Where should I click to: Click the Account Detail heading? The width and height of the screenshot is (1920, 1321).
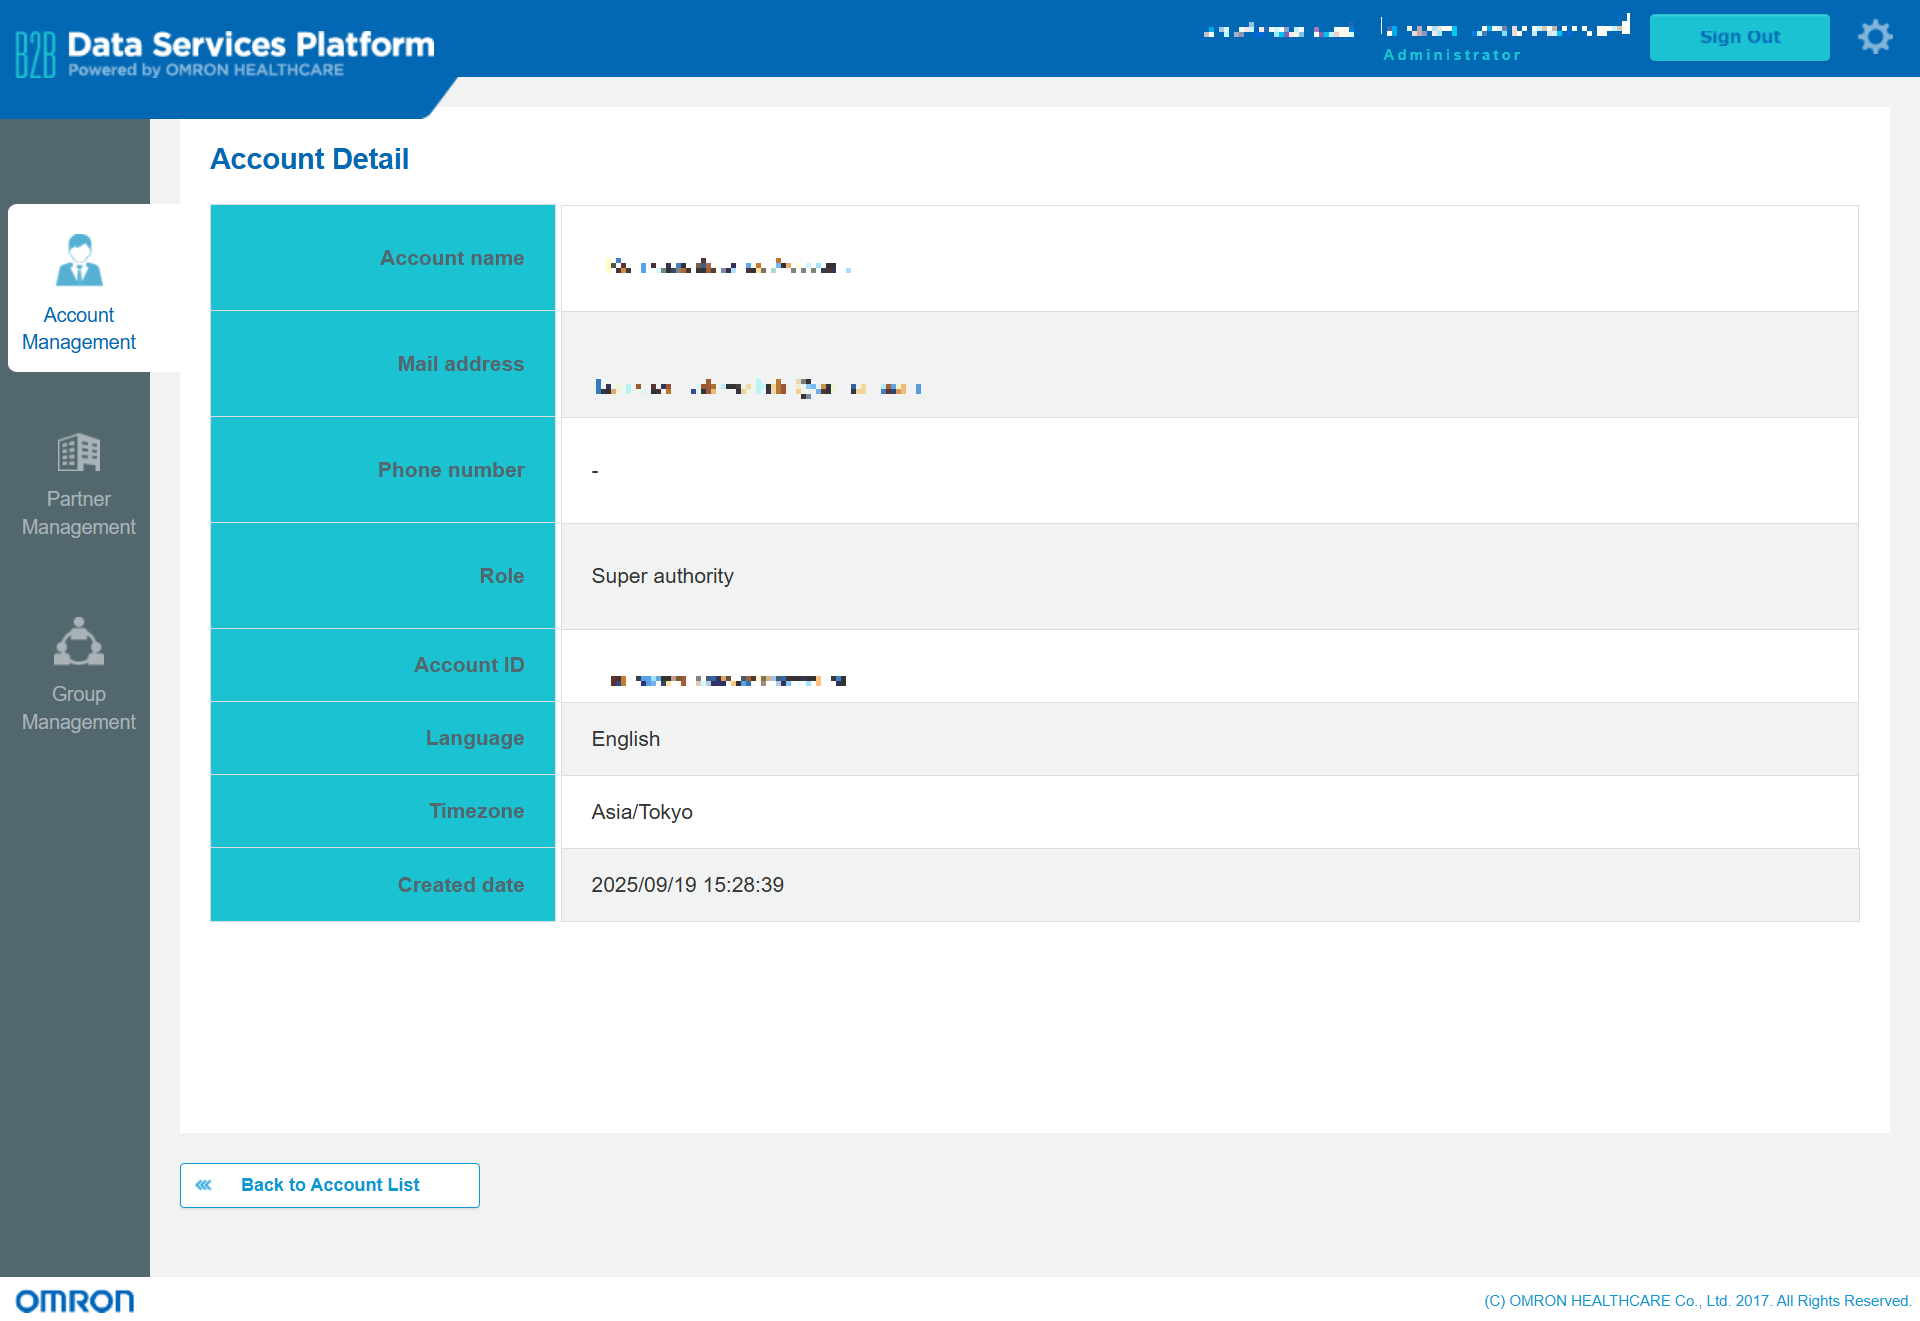coord(309,159)
